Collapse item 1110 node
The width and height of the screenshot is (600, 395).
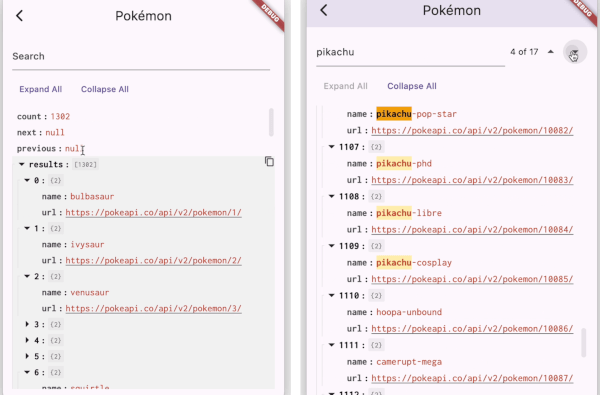coord(332,295)
